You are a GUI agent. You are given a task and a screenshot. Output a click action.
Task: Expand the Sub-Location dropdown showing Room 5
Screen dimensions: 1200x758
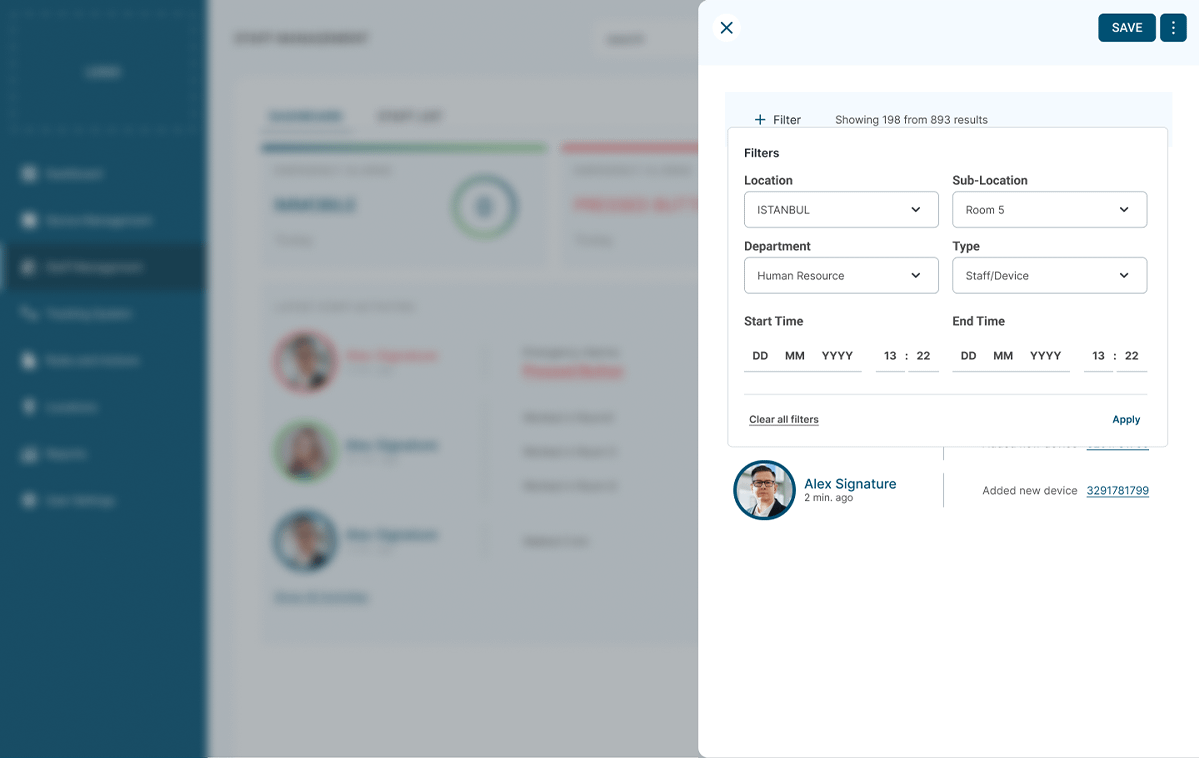coord(1049,210)
